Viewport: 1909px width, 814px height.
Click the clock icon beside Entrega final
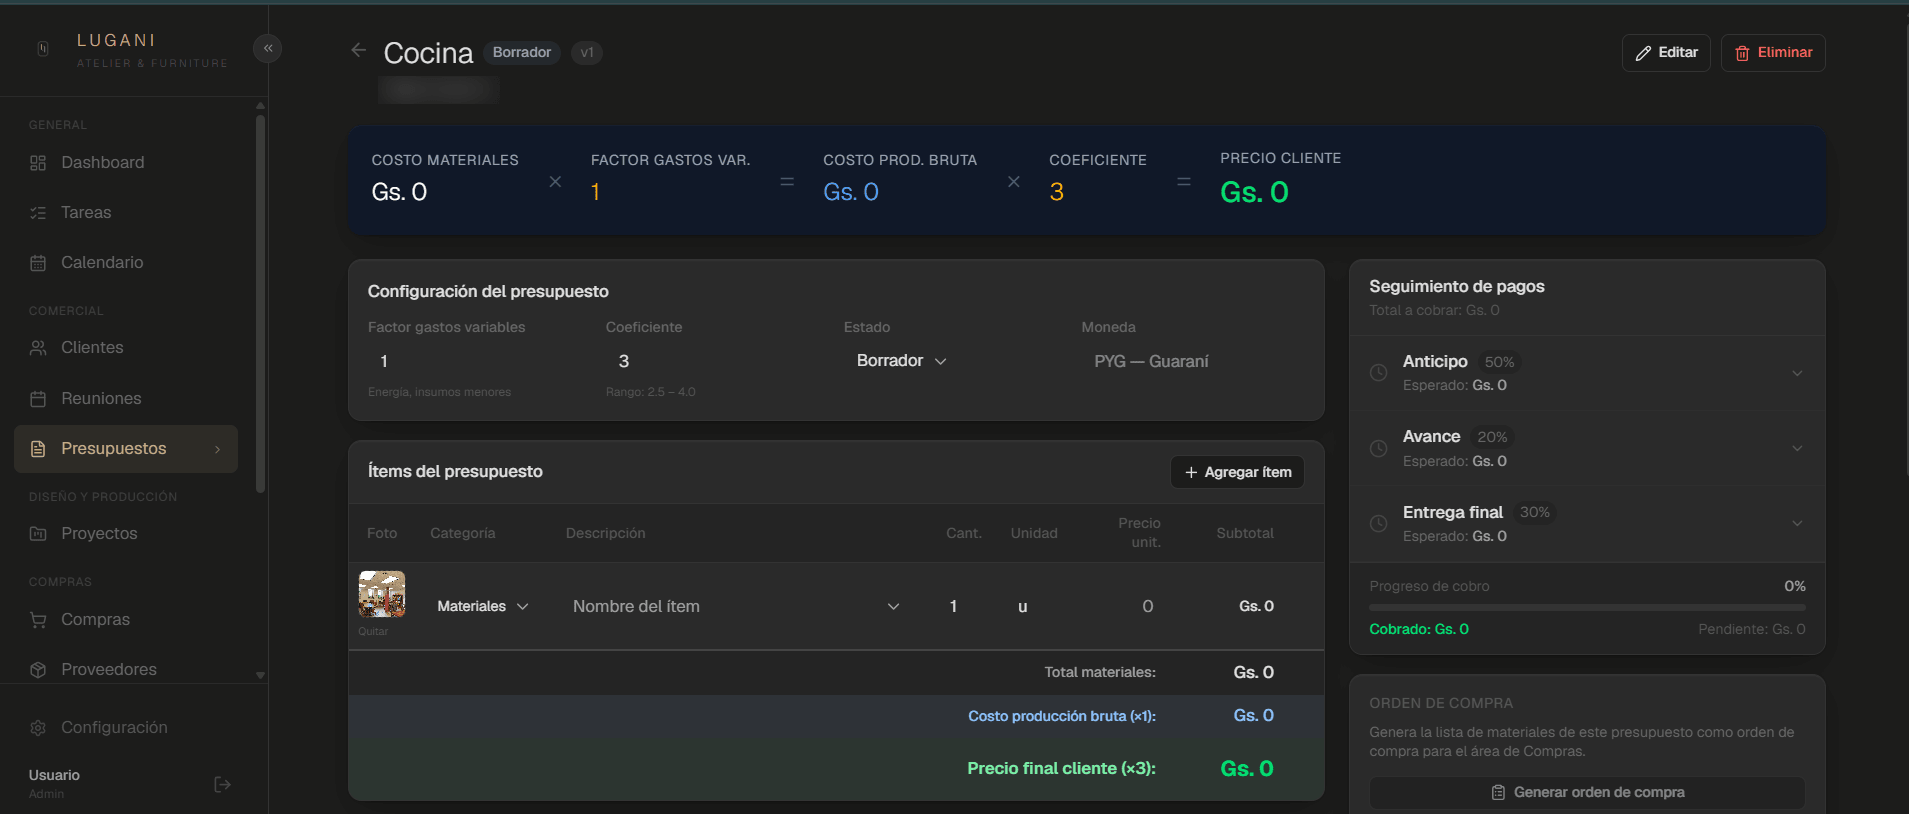pos(1378,524)
